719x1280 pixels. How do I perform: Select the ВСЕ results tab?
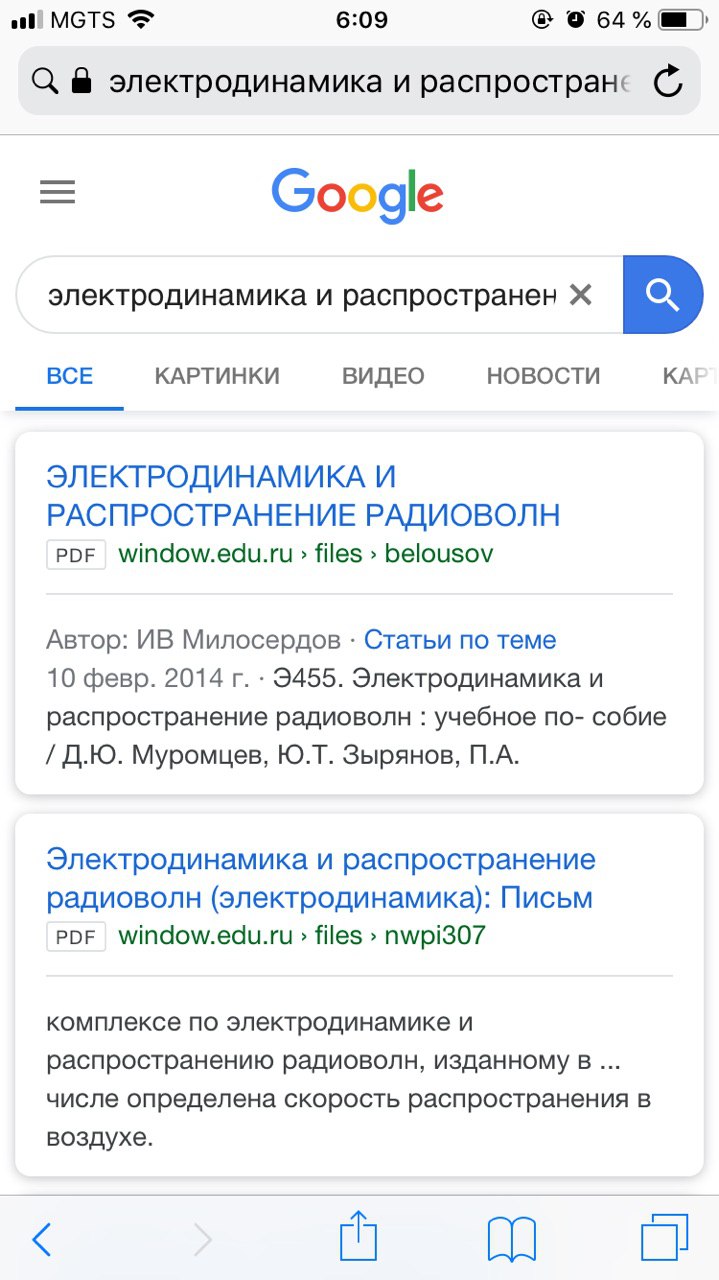(70, 376)
